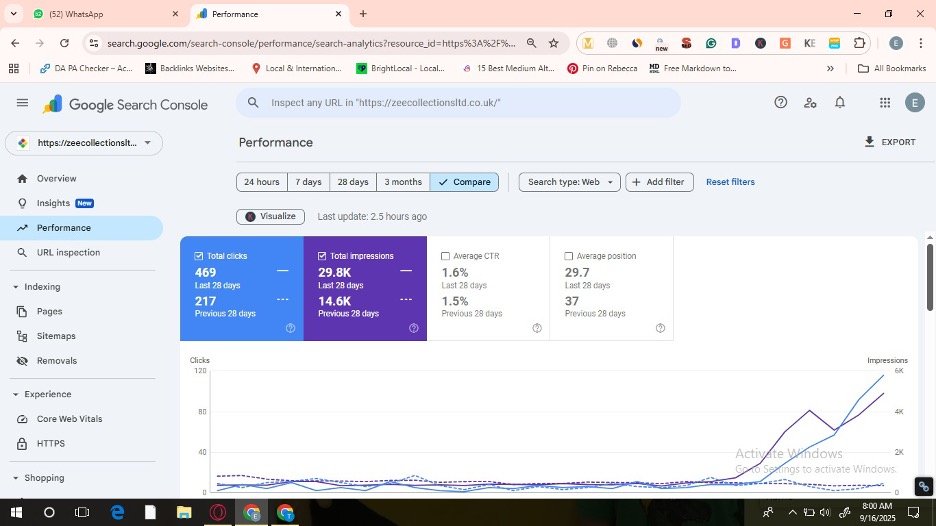
Task: Select the 3 months date range button
Action: [x=403, y=182]
